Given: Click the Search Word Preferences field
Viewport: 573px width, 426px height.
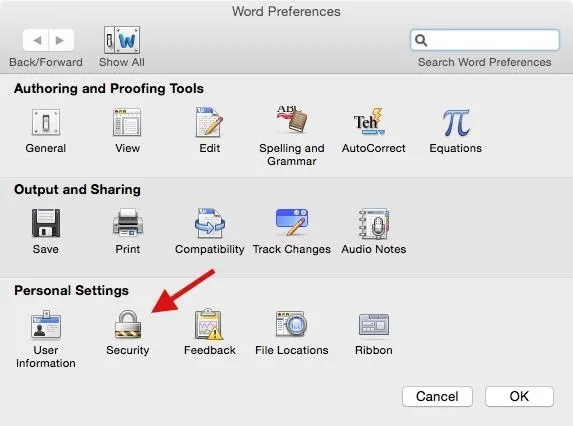Looking at the screenshot, I should 485,40.
